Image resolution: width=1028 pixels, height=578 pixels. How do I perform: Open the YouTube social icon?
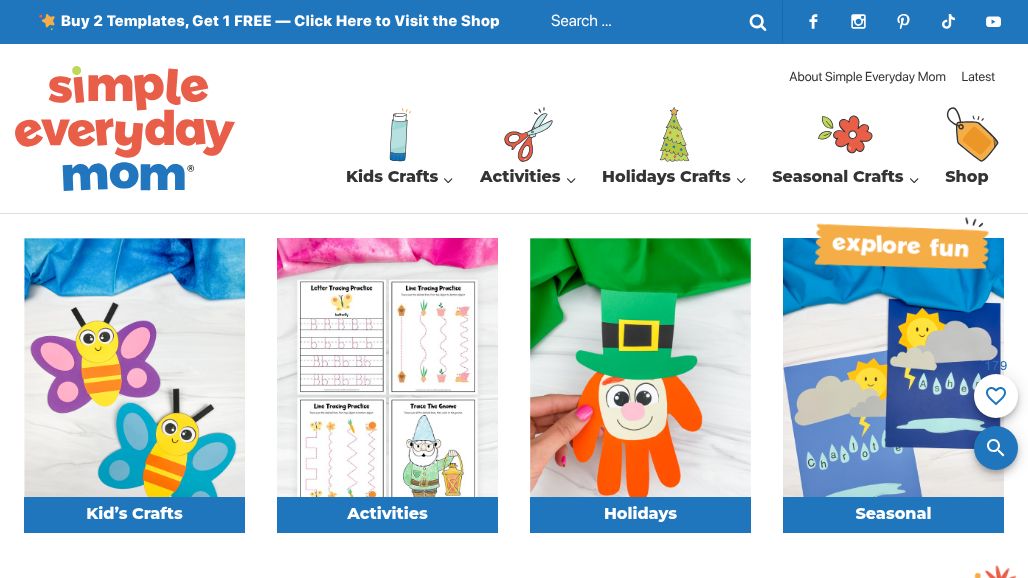pyautogui.click(x=993, y=22)
